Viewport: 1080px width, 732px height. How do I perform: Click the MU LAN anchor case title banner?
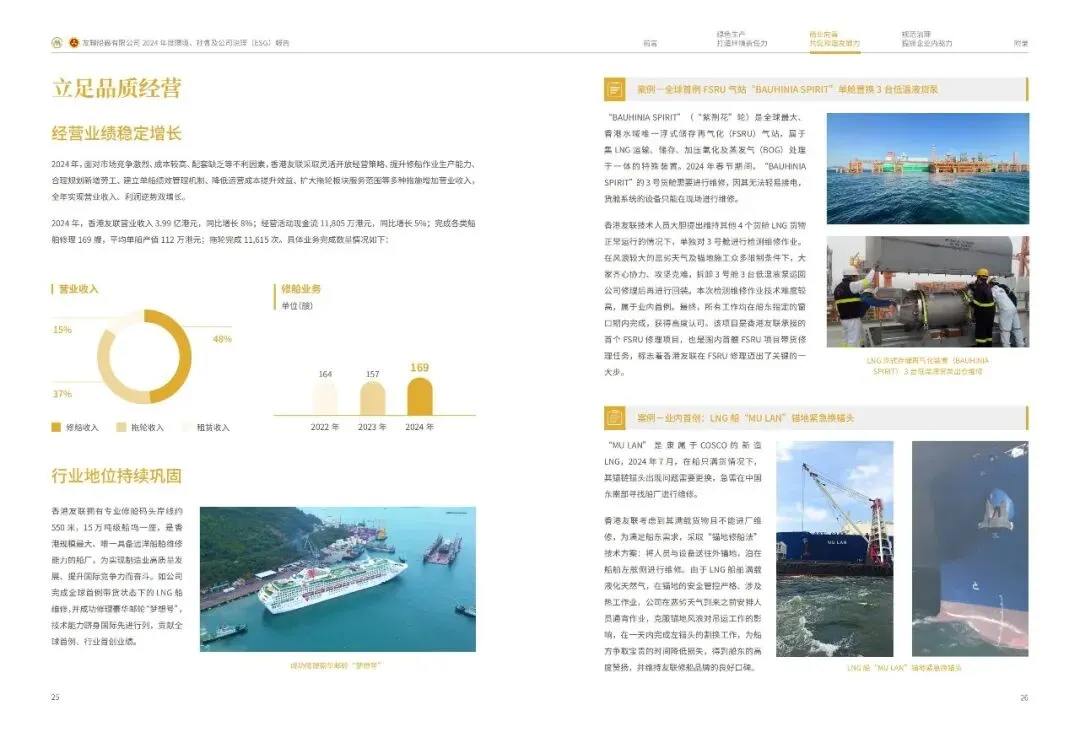coord(816,418)
